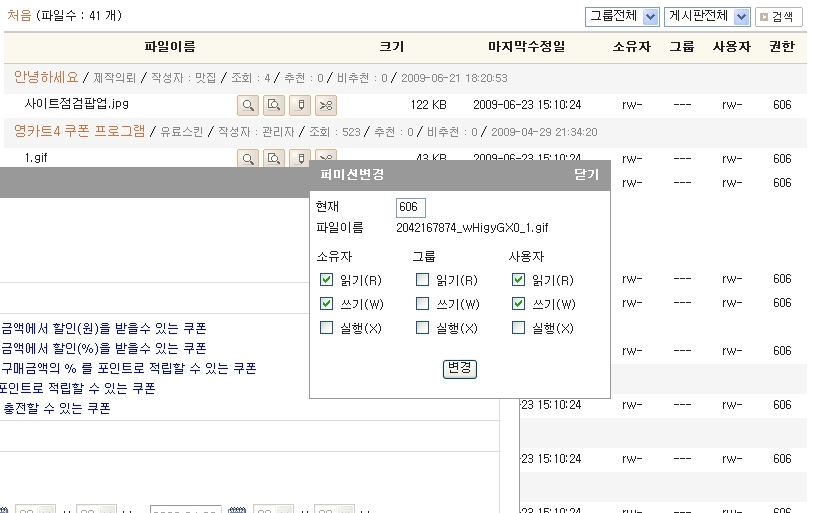Open the 처음 link at top
Viewport: 816px width, 513px height.
coord(19,15)
